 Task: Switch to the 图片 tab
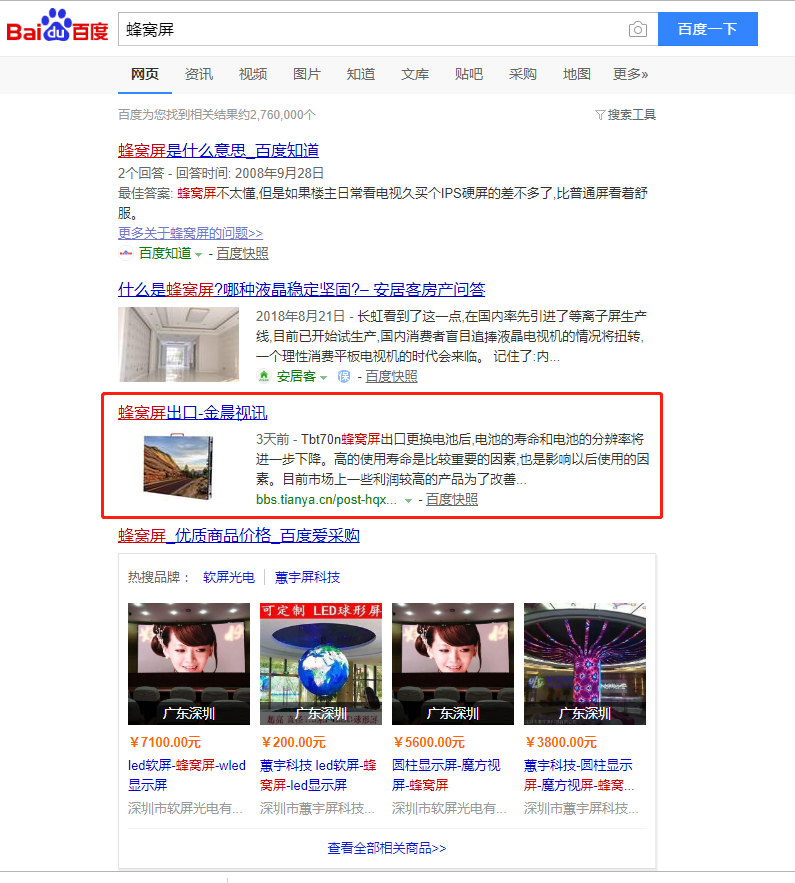point(307,74)
